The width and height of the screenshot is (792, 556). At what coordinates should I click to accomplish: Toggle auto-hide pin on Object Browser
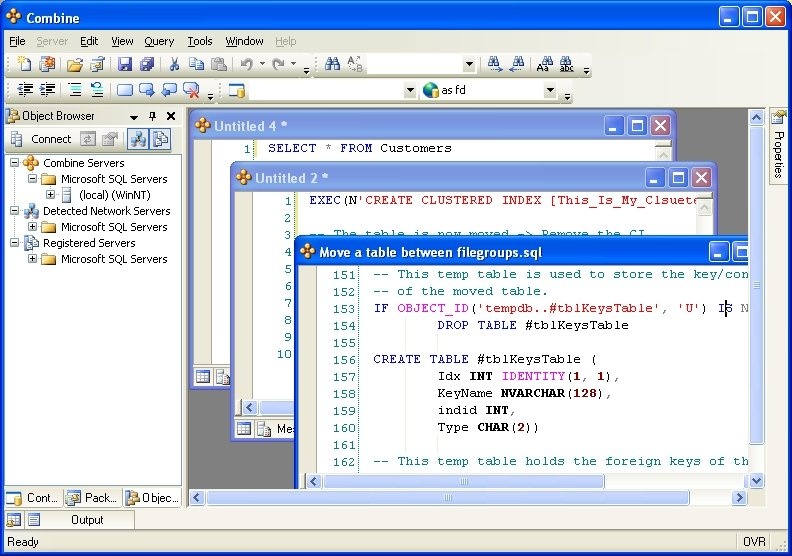coord(152,116)
